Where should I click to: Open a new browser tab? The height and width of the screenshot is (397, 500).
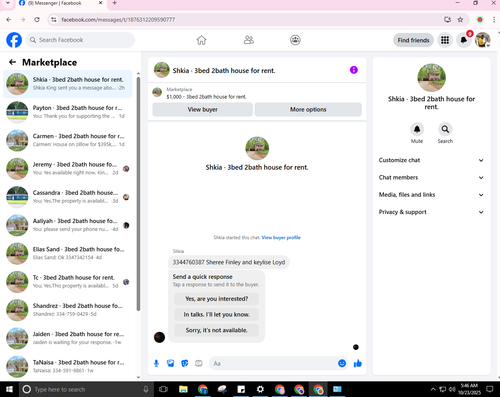pos(114,3)
